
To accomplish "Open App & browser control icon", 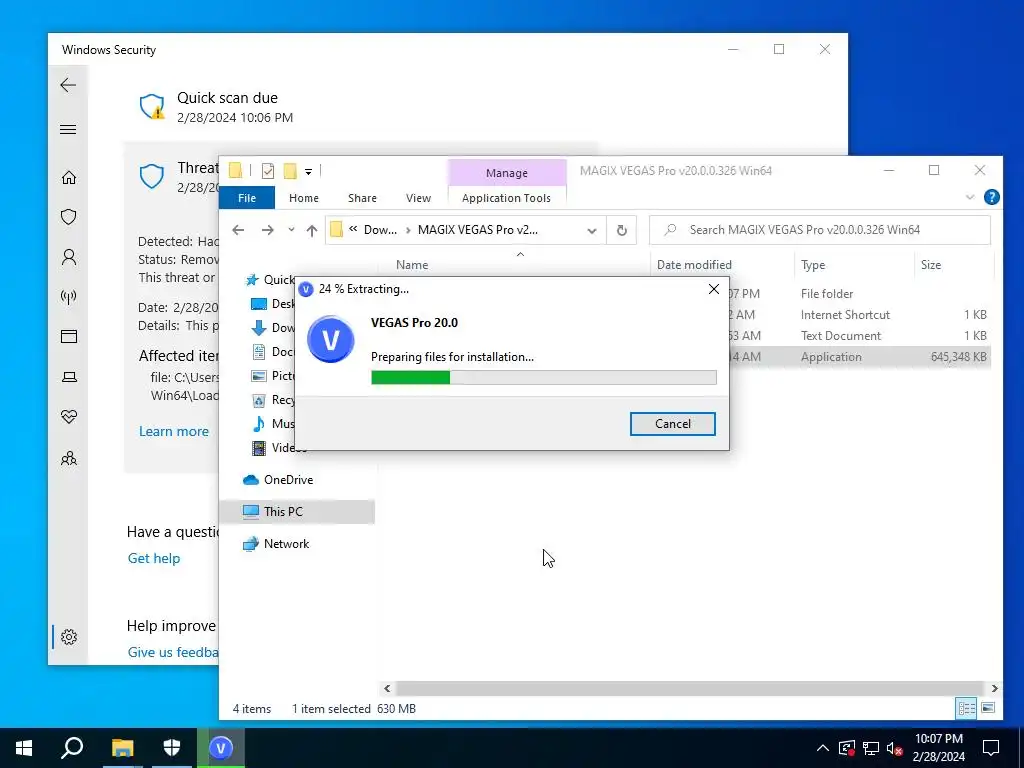I will click(69, 336).
